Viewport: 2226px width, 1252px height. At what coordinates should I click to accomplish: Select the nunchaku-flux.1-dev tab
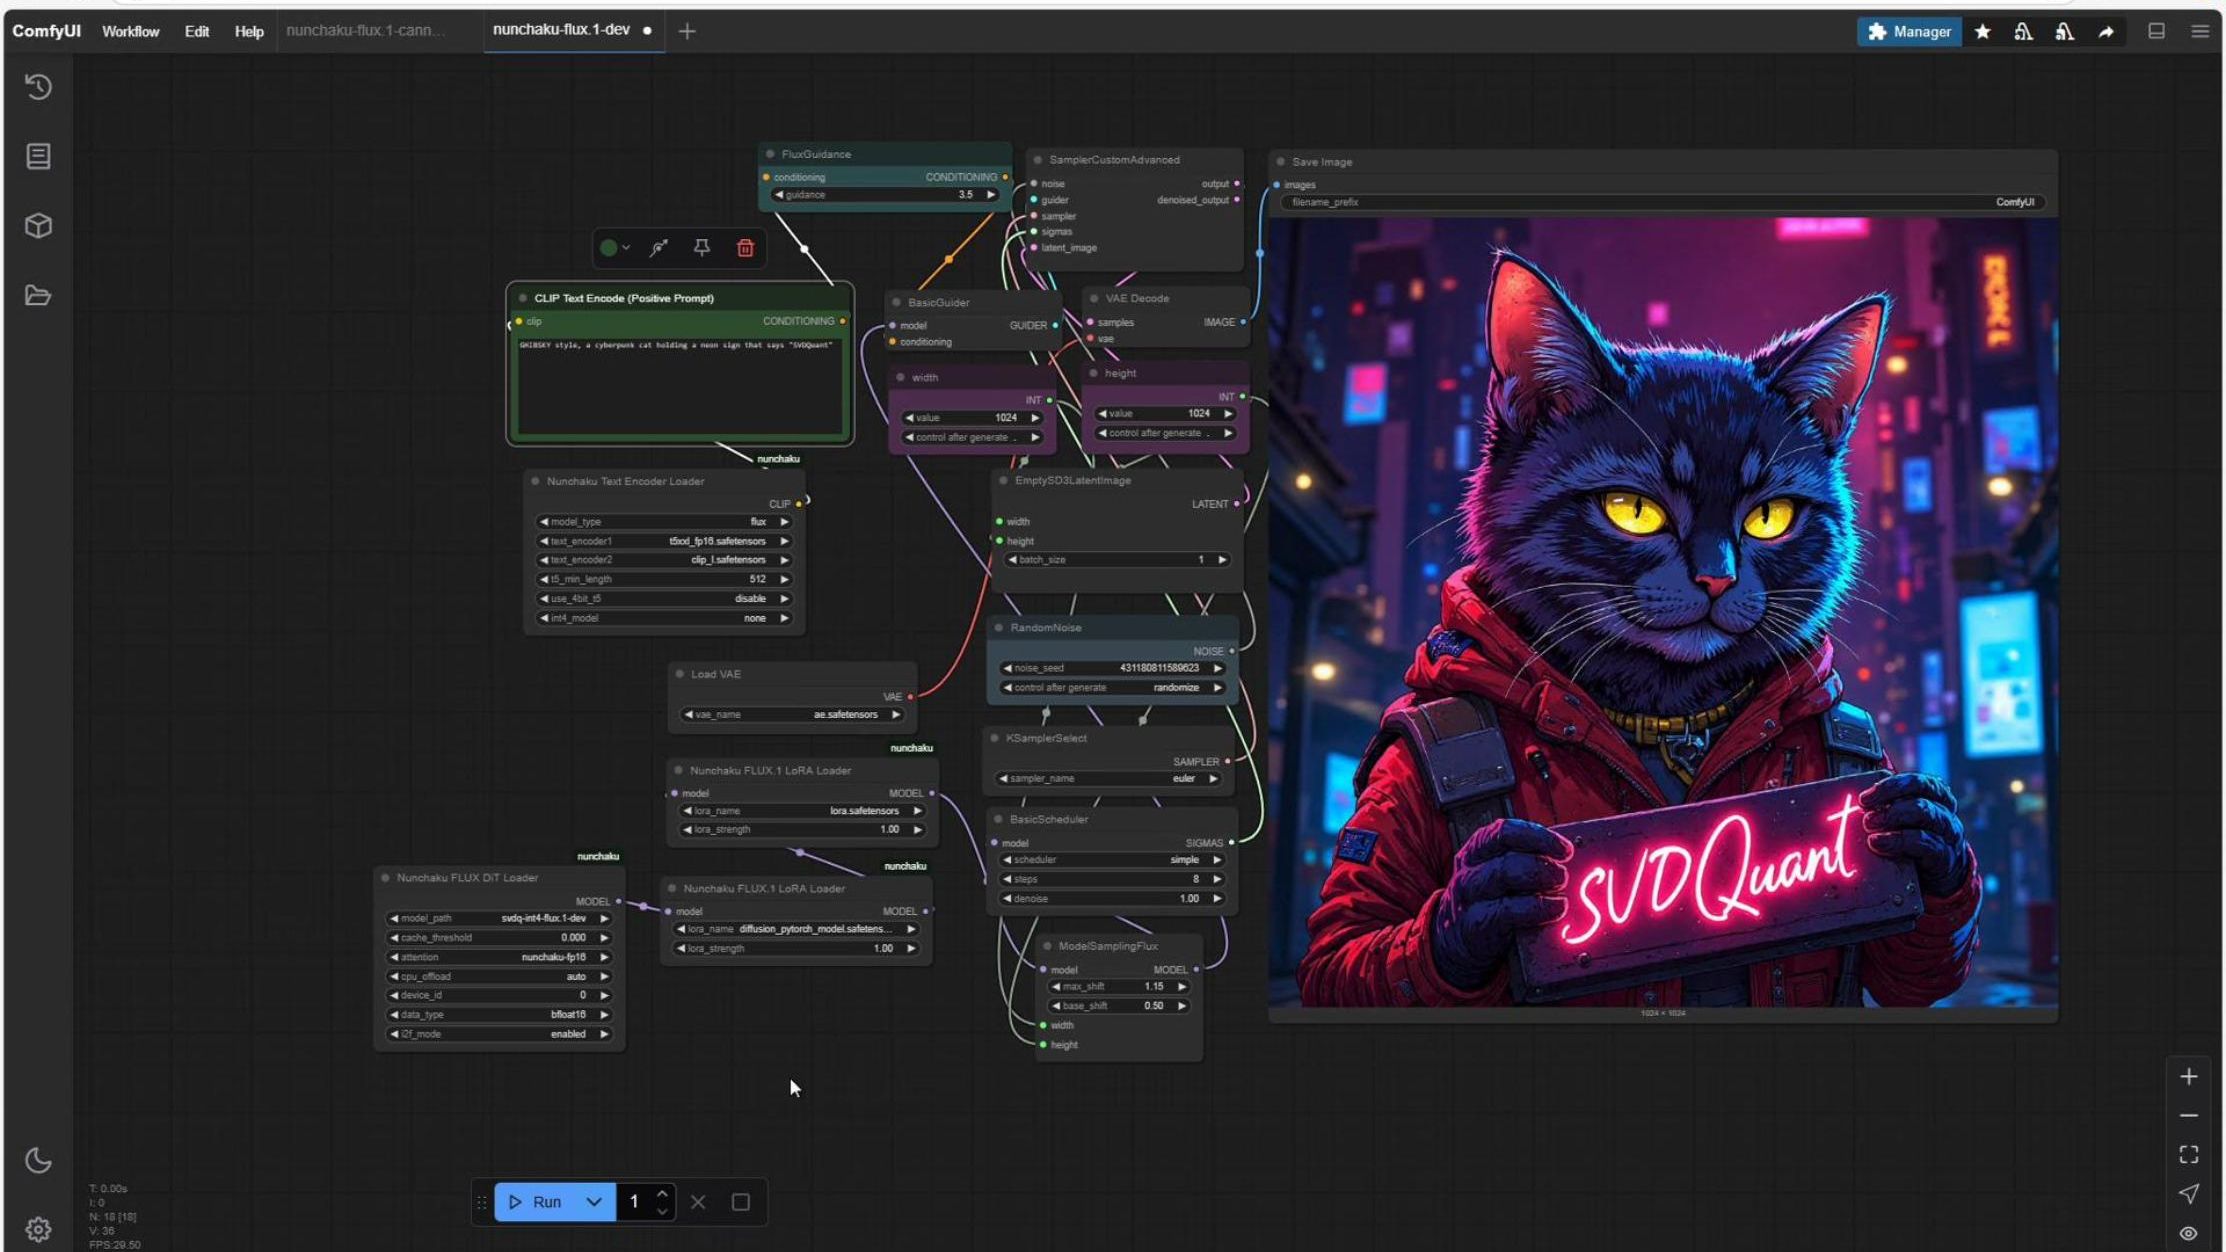click(561, 30)
